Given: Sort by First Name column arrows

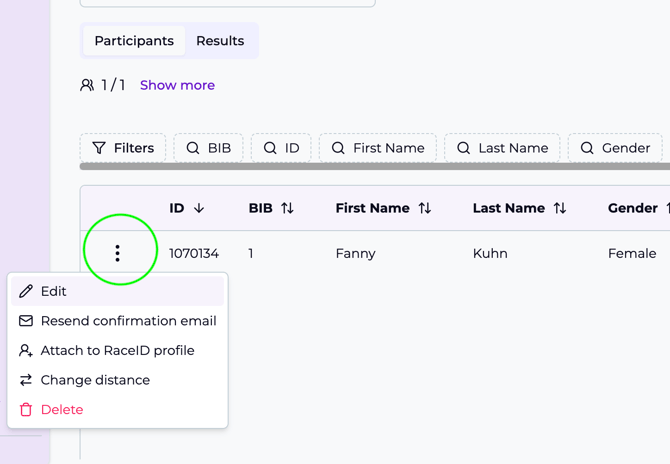Looking at the screenshot, I should (425, 208).
